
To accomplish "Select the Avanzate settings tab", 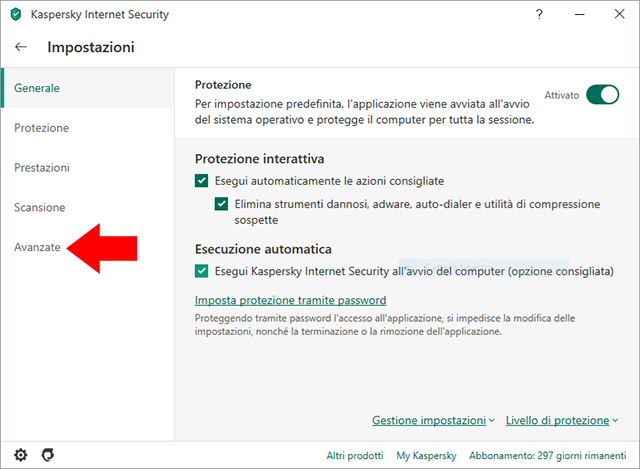I will tap(38, 247).
